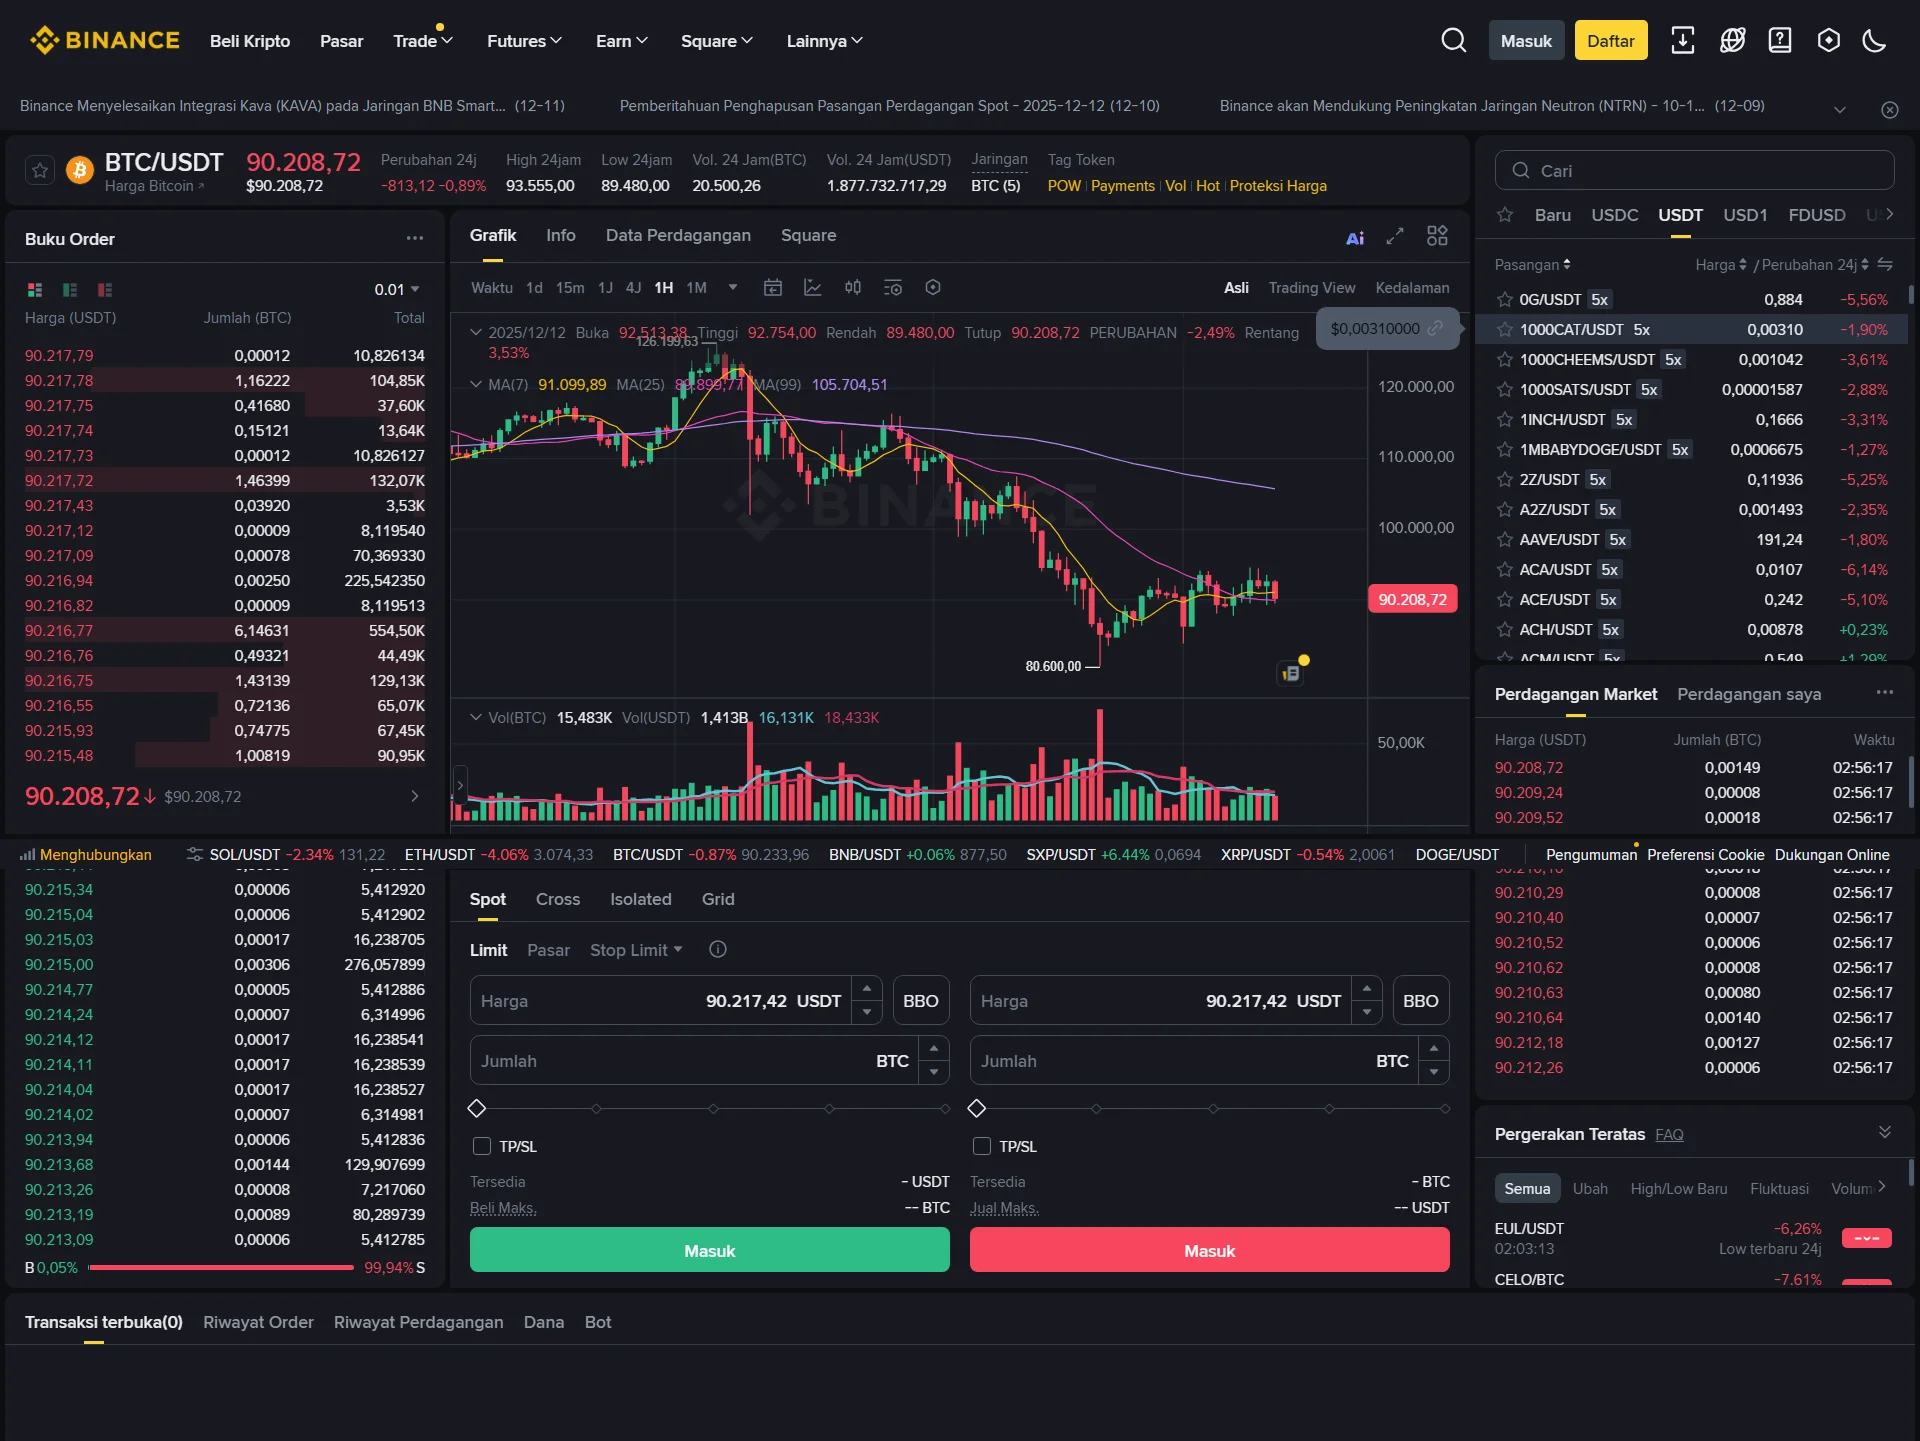This screenshot has width=1920, height=1441.
Task: Enable TP/SL on the sell order form
Action: click(982, 1146)
